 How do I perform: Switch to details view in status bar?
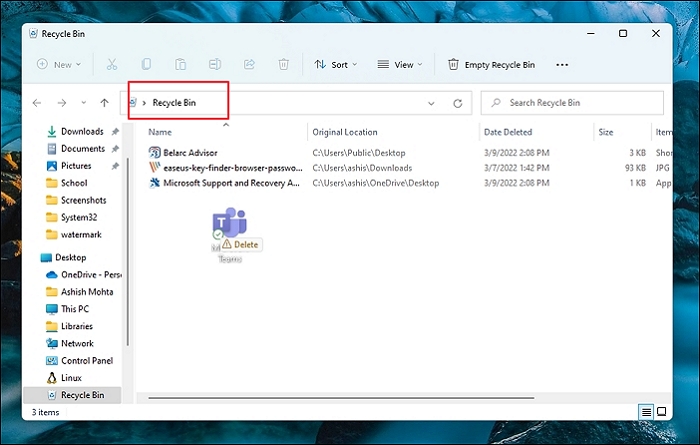click(x=647, y=412)
